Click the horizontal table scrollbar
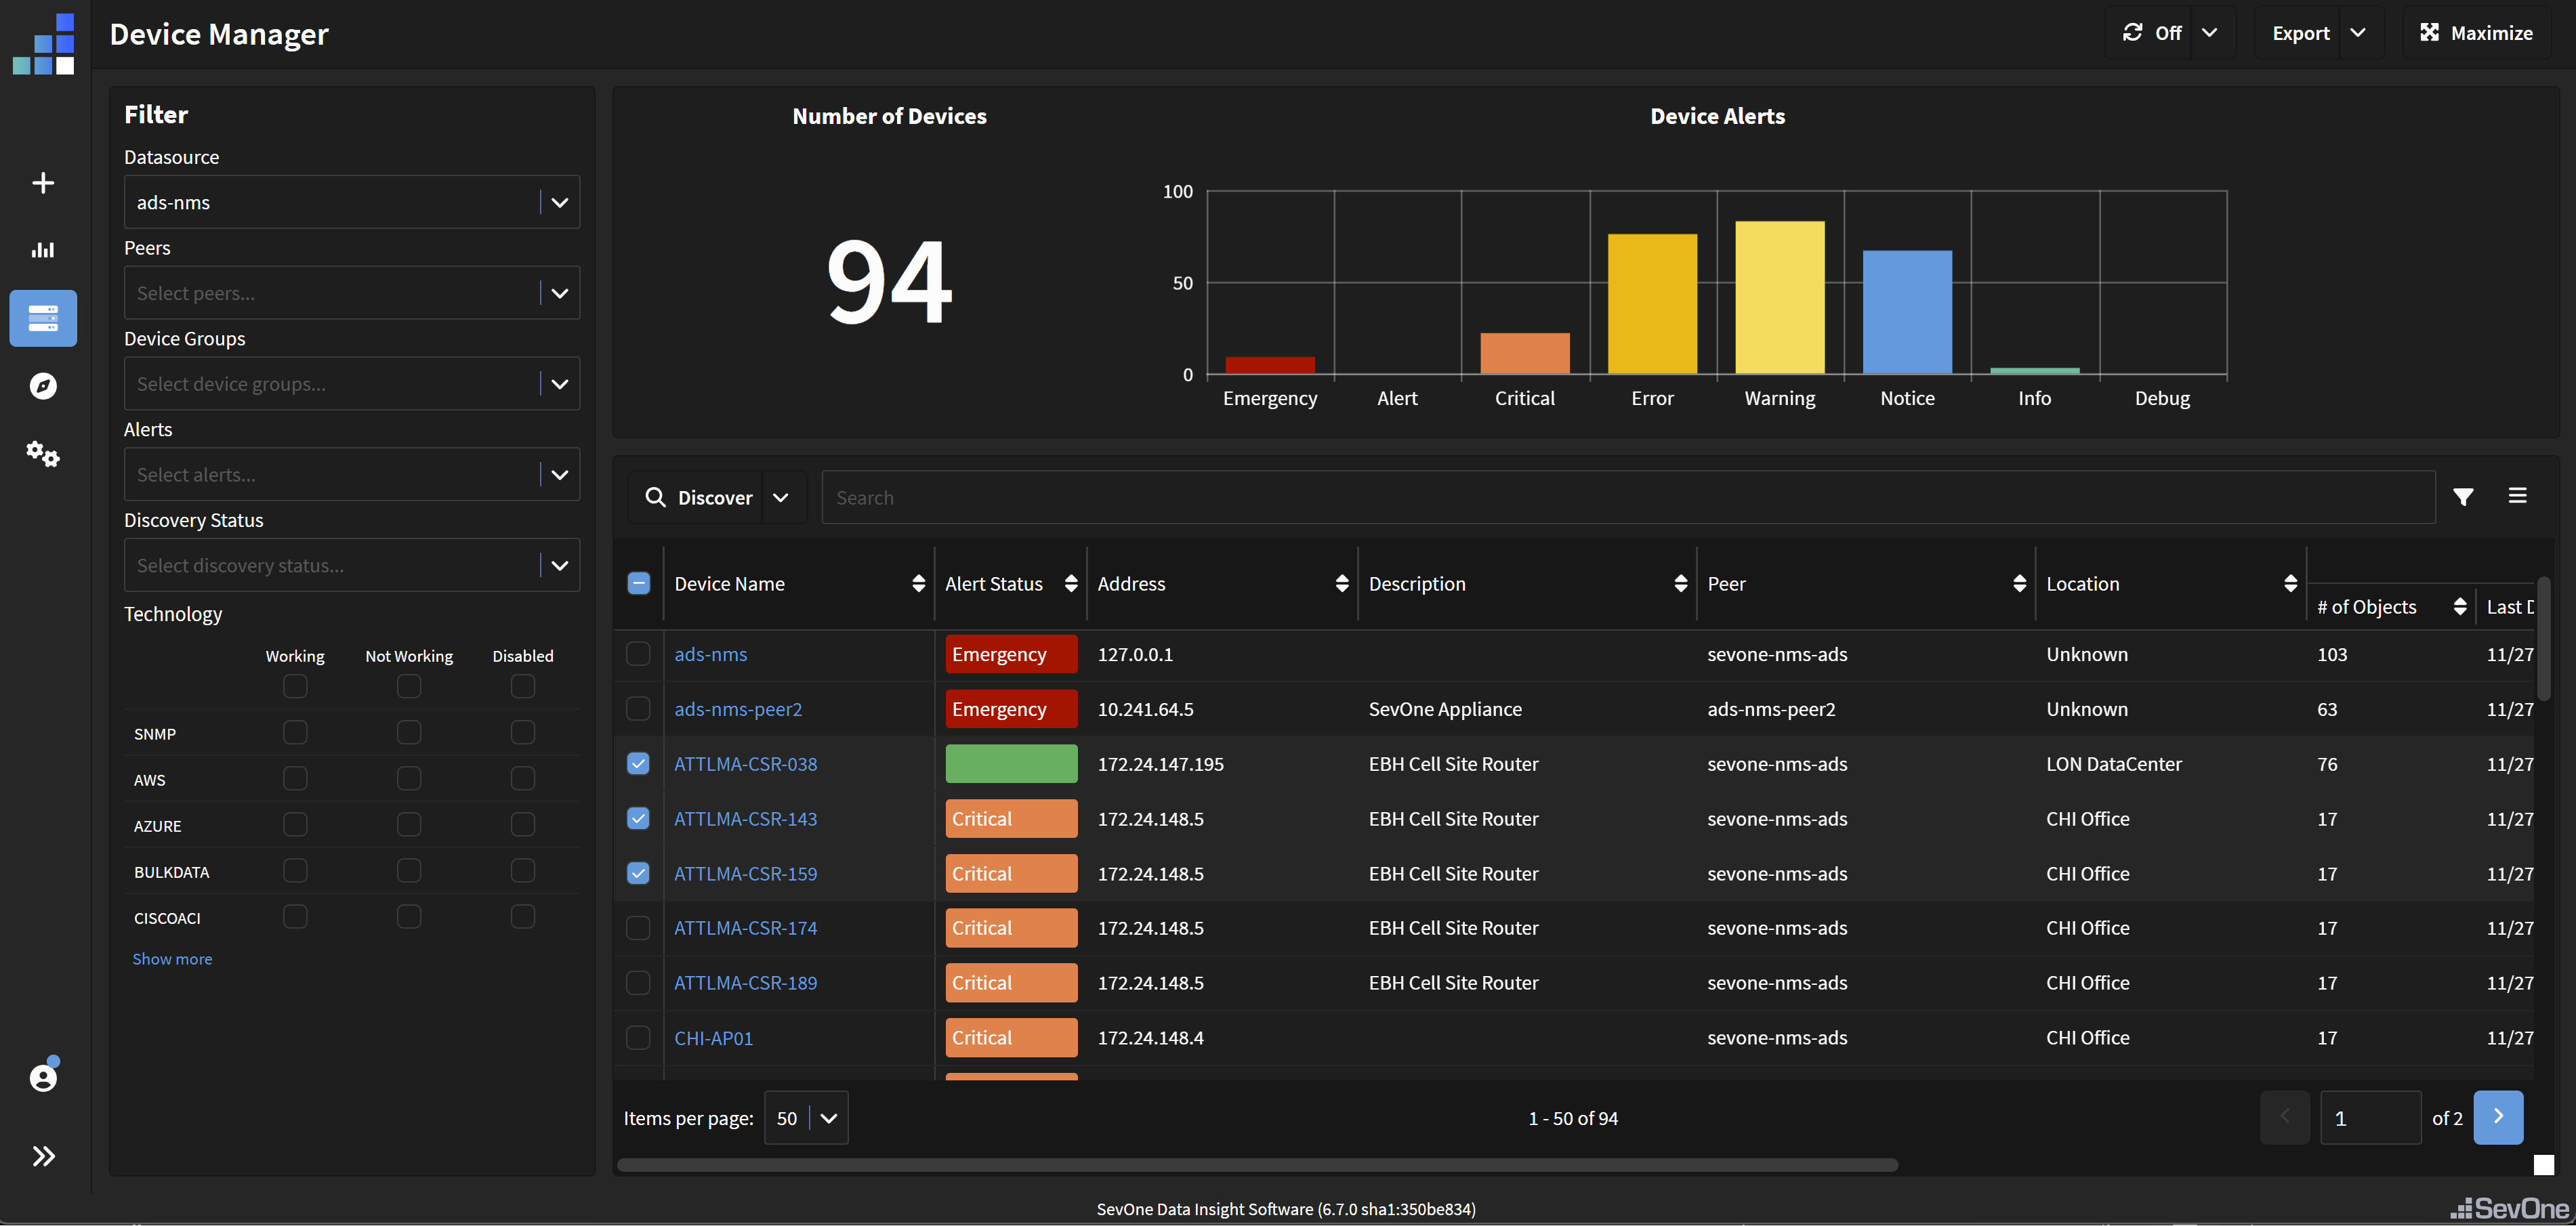 tap(1257, 1165)
